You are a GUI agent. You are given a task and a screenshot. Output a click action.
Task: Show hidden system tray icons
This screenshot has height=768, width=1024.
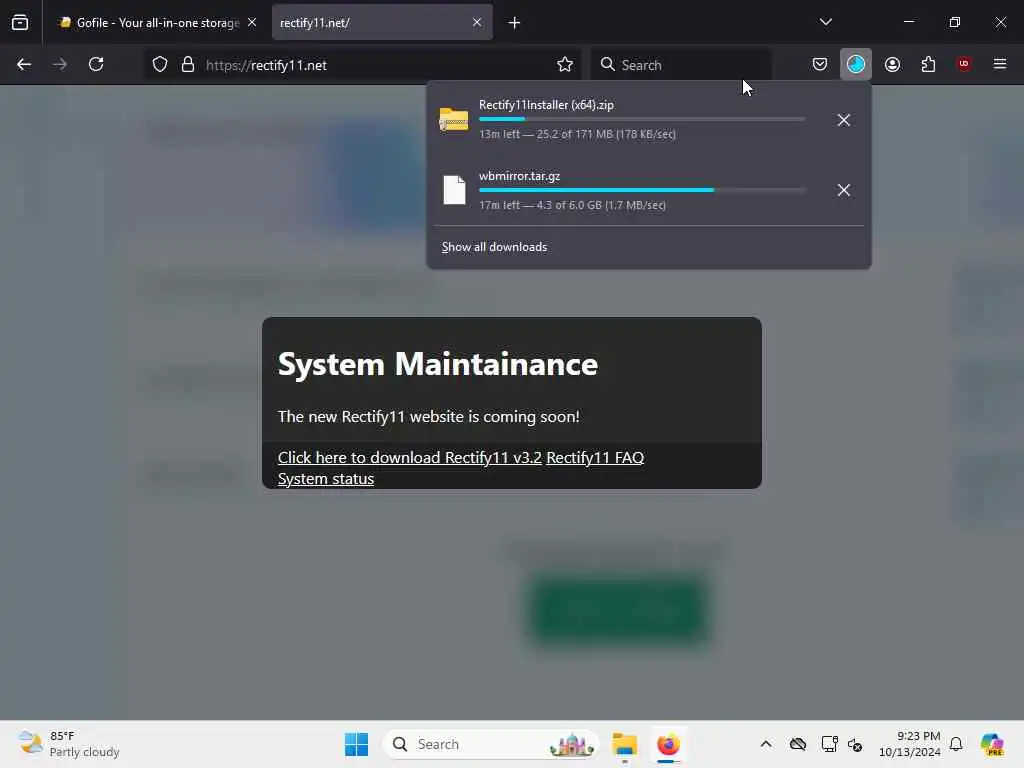766,744
